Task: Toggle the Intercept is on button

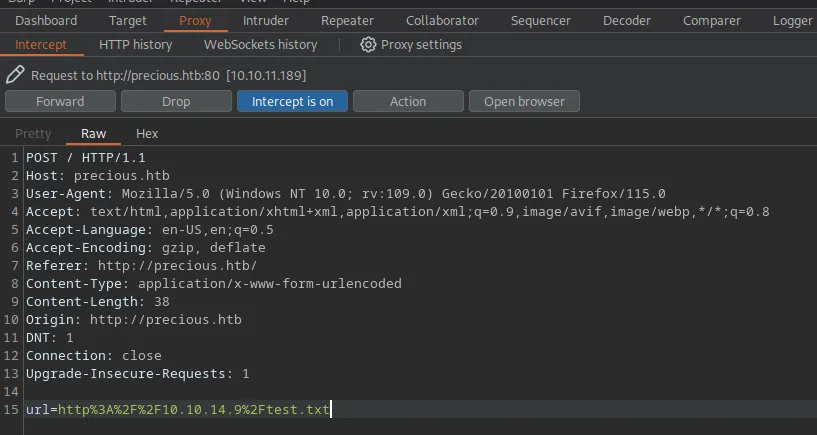Action: coord(292,101)
